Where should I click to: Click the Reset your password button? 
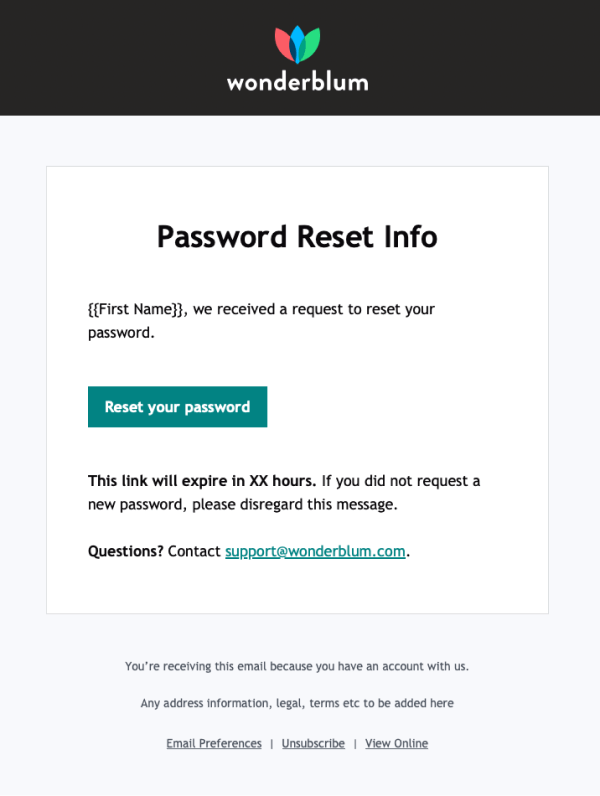tap(178, 407)
